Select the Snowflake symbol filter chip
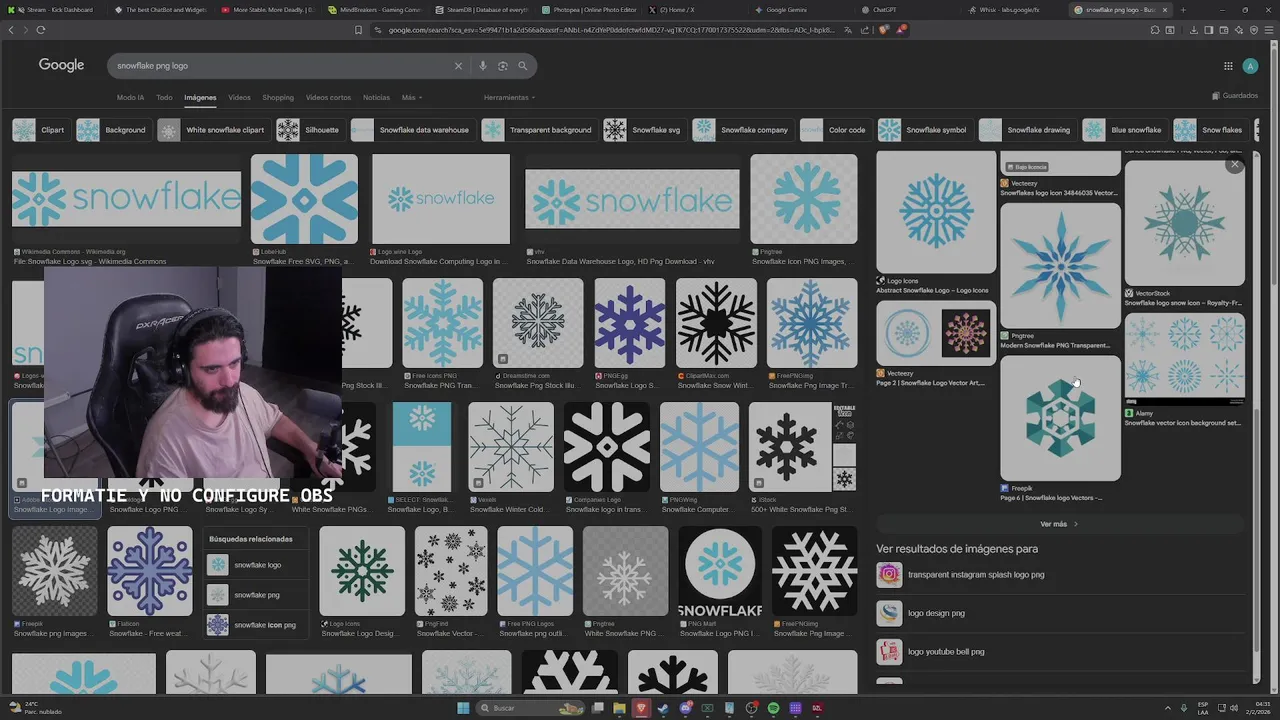Image resolution: width=1280 pixels, height=720 pixels. point(924,130)
